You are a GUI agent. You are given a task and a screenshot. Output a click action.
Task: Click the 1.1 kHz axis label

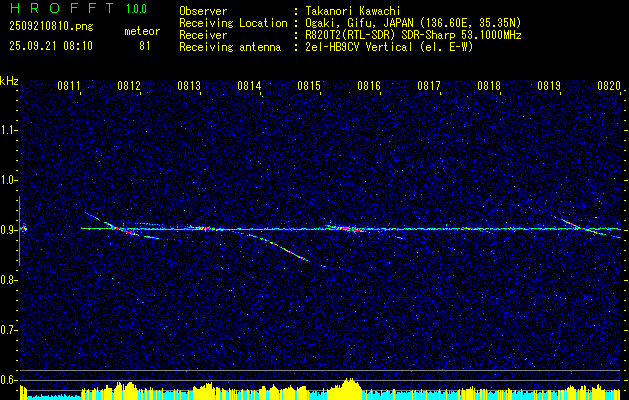8,130
